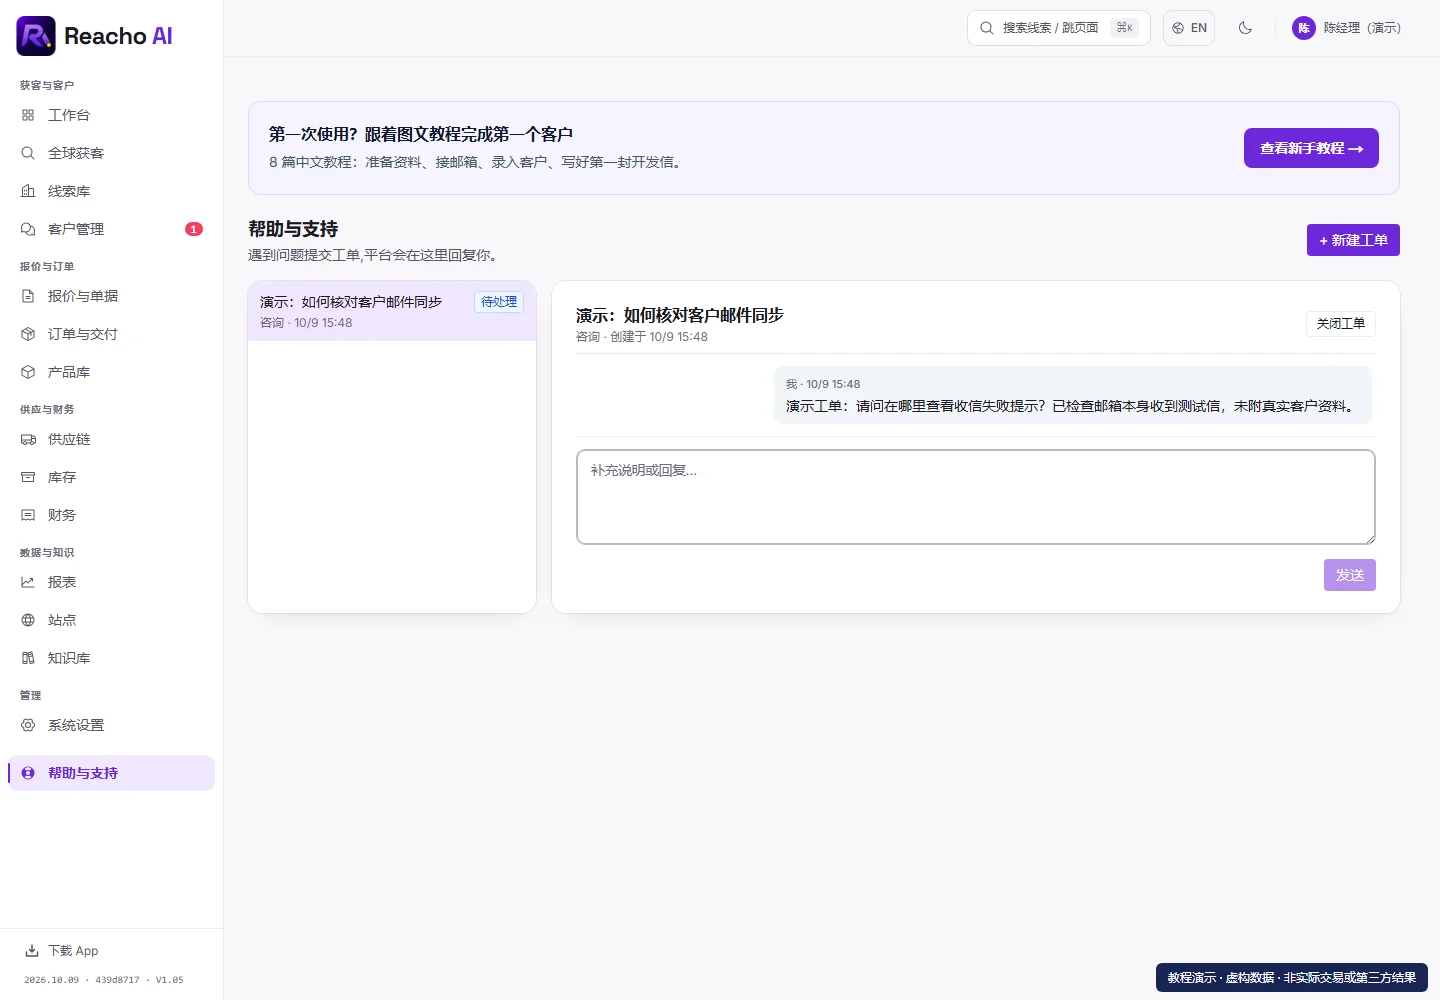The image size is (1440, 1000).
Task: Toggle dark mode moon icon
Action: tap(1245, 28)
